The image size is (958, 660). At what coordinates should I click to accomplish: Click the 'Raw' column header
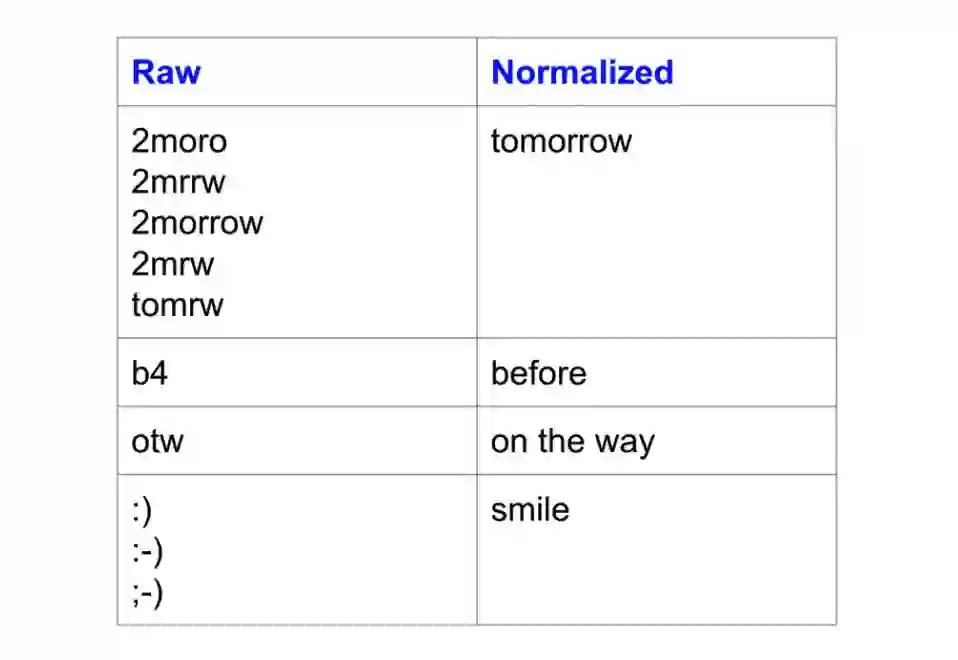(x=166, y=72)
